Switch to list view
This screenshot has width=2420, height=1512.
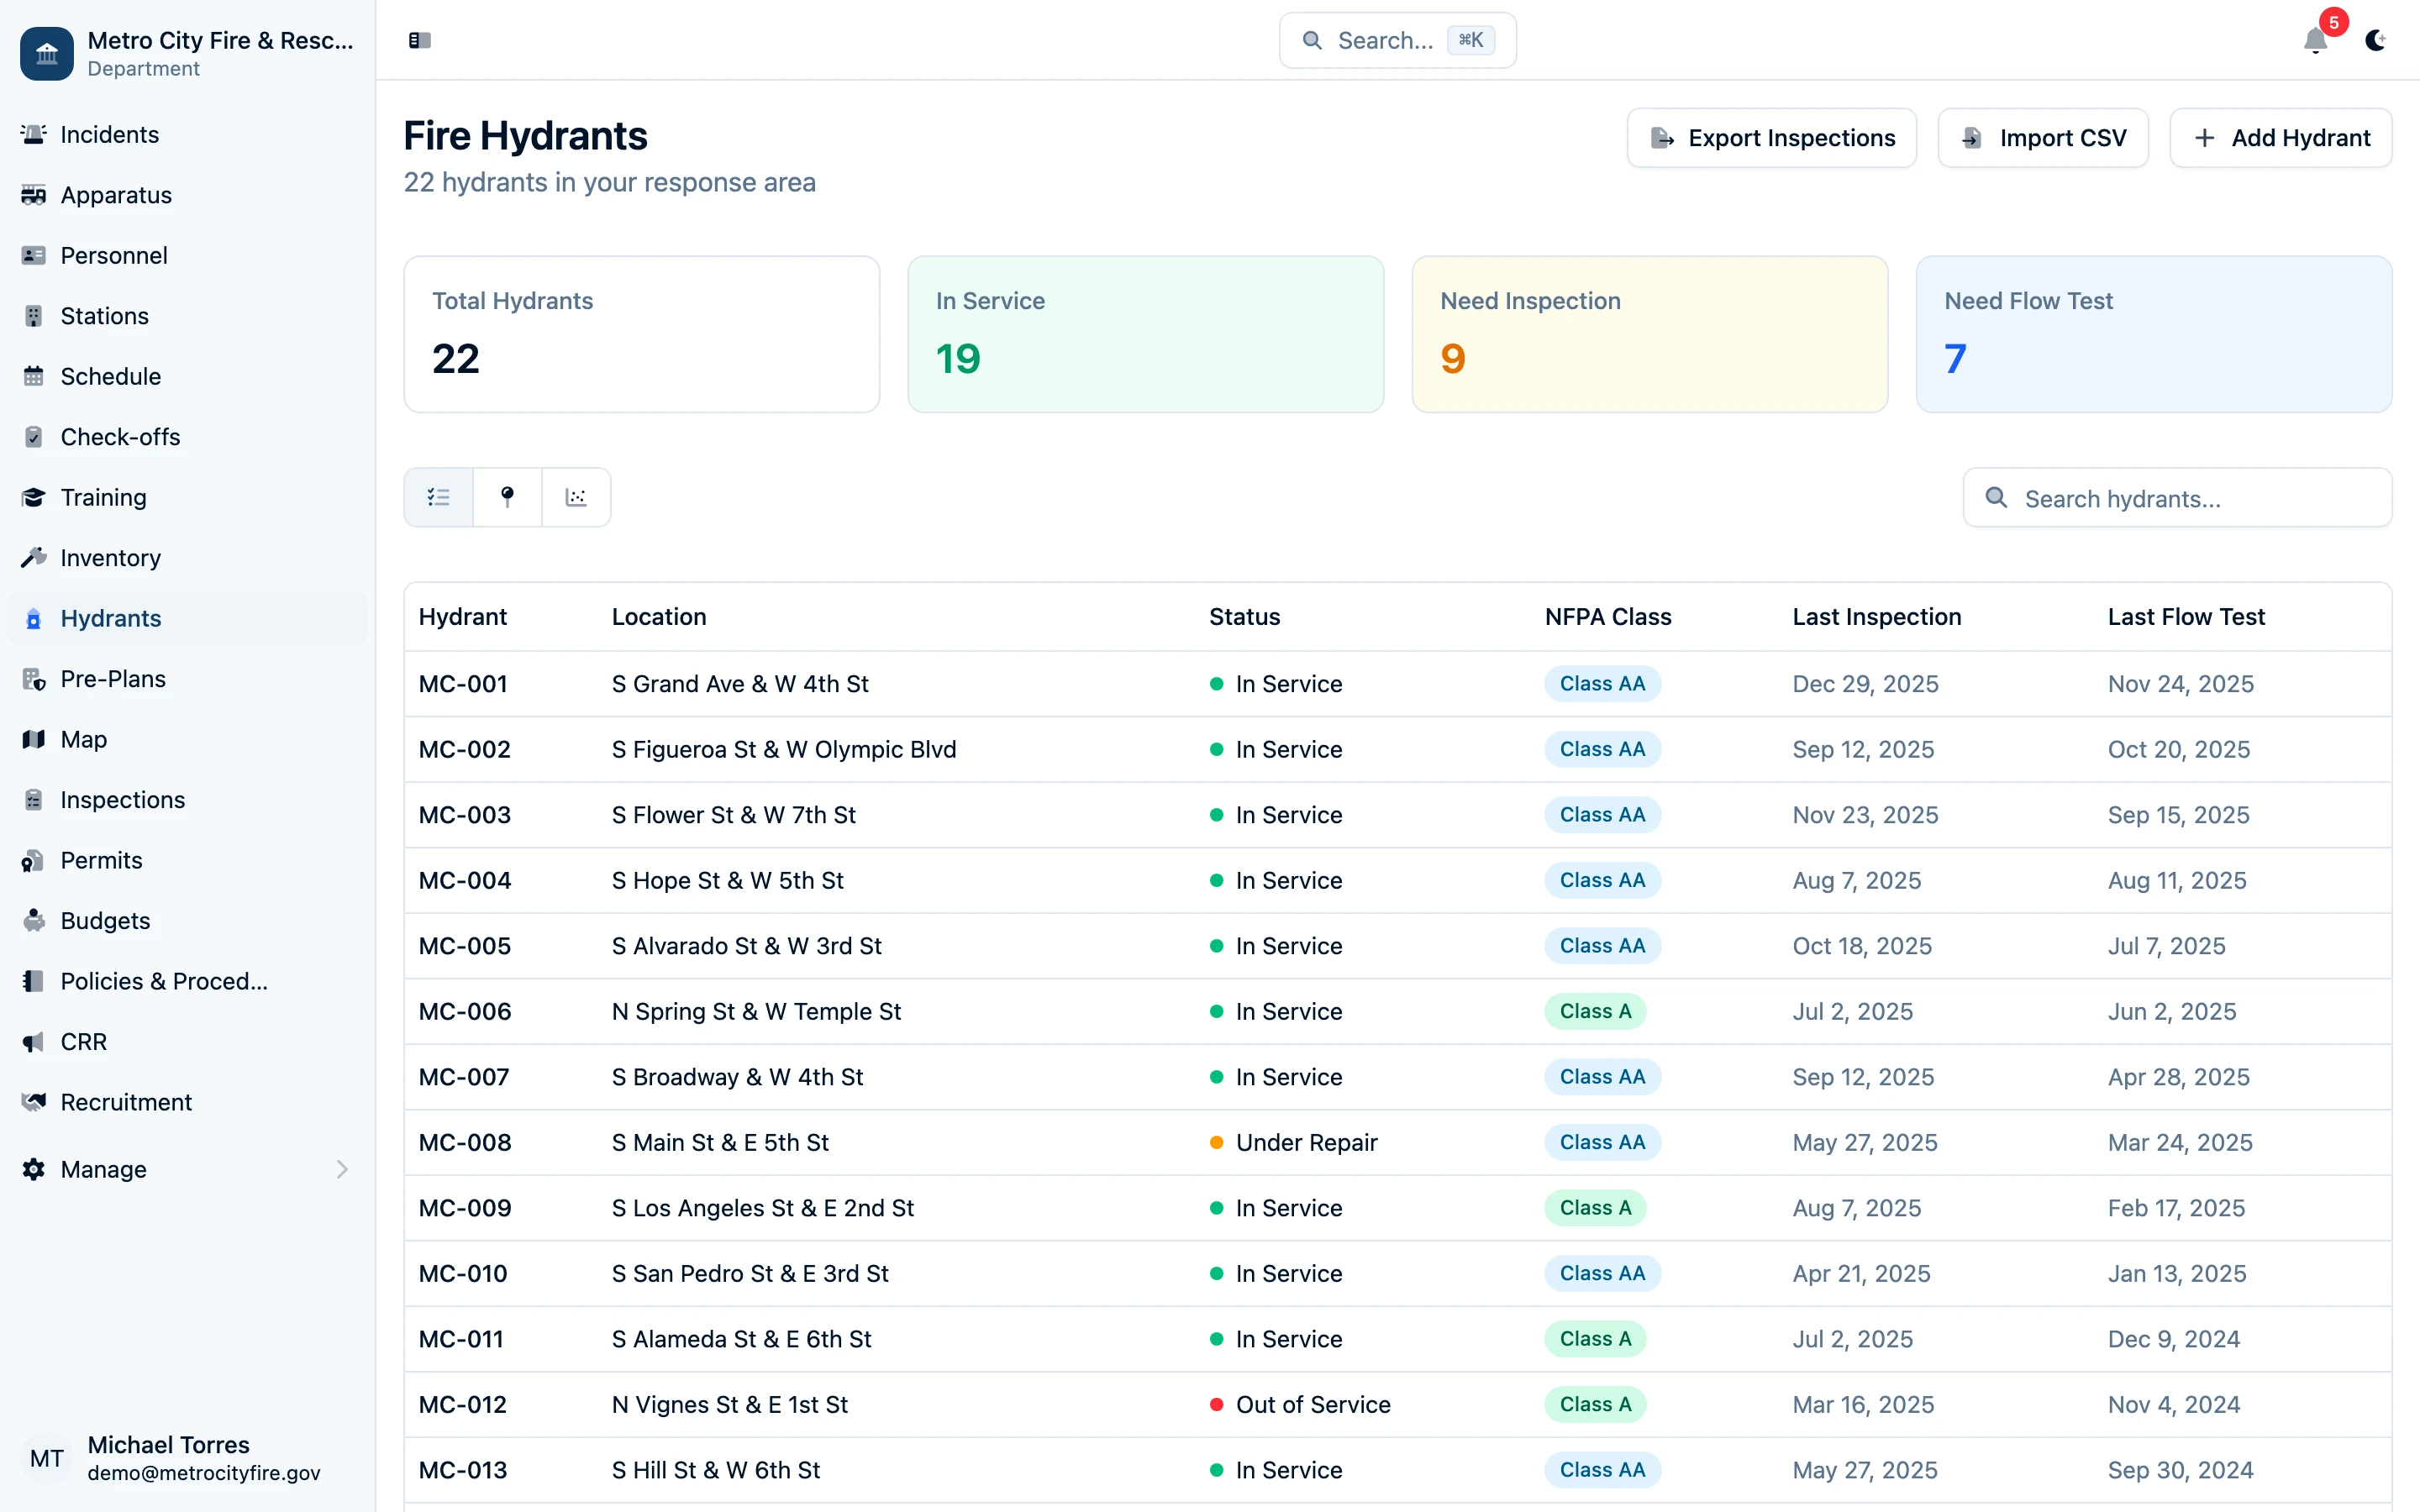pyautogui.click(x=438, y=497)
